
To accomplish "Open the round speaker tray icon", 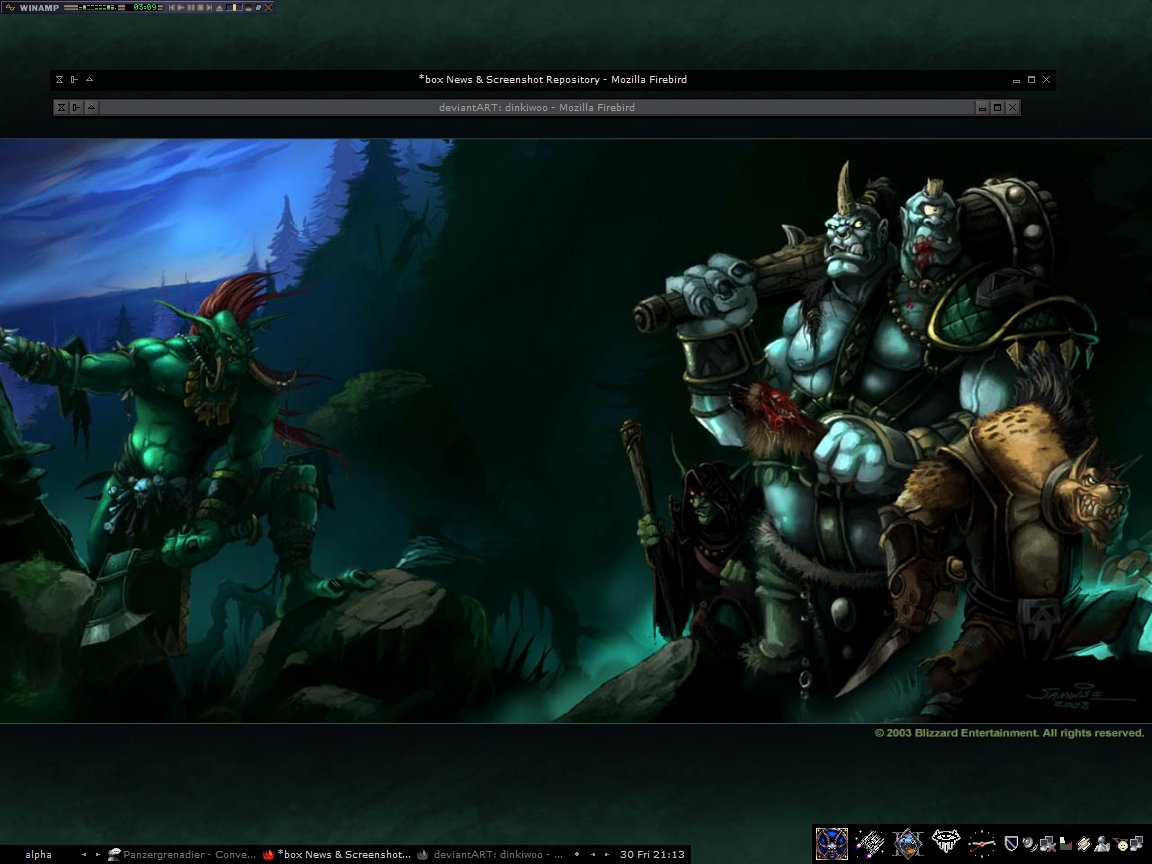I will (x=1029, y=844).
